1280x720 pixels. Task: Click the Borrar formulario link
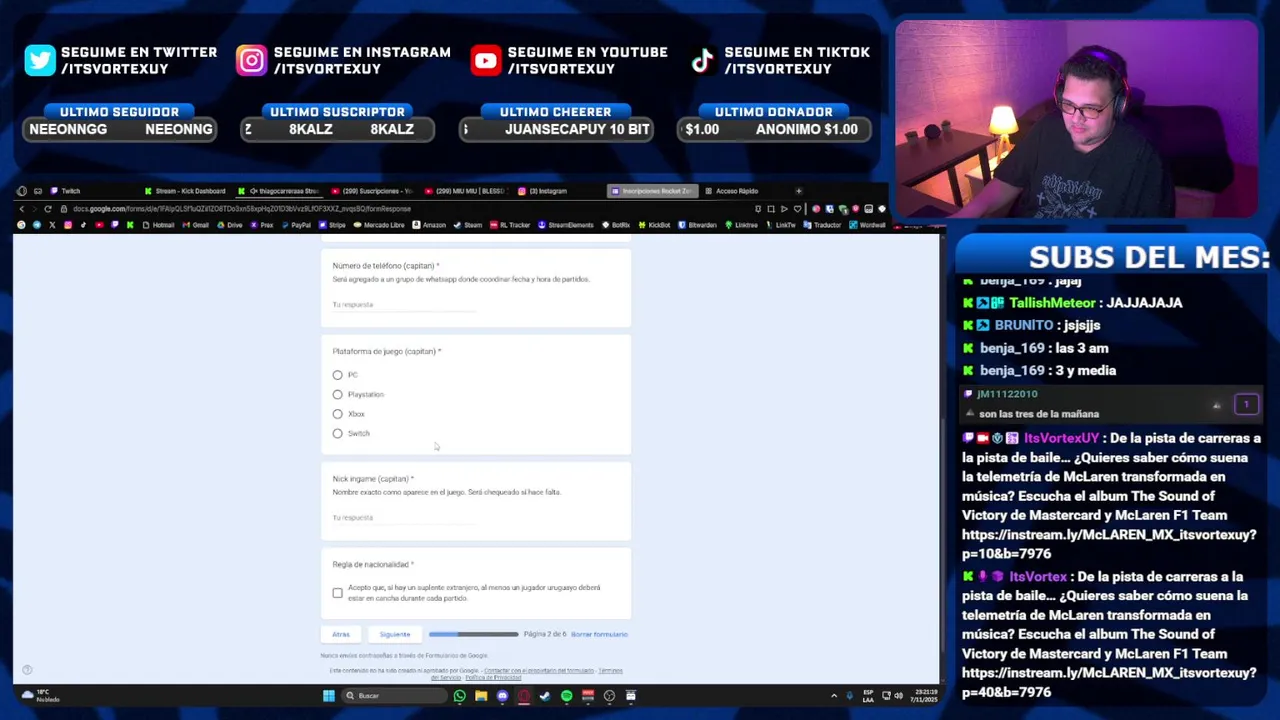point(599,634)
